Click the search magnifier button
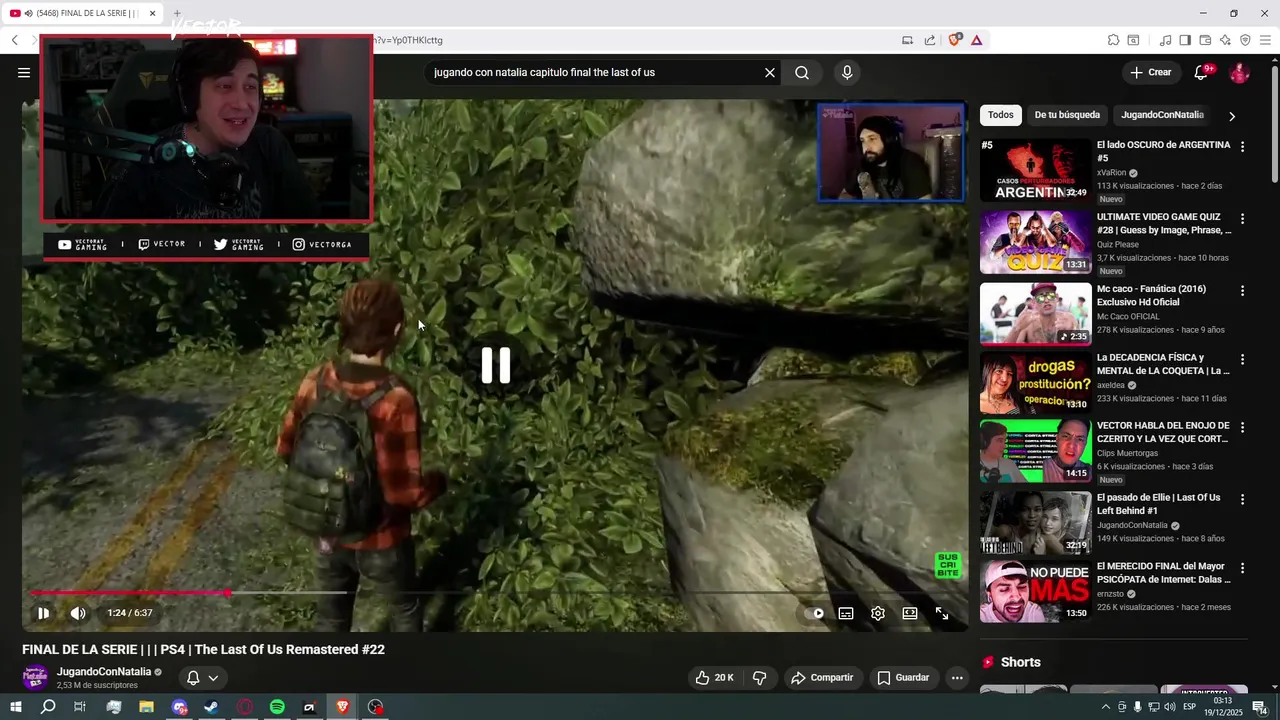The height and width of the screenshot is (720, 1280). tap(802, 72)
